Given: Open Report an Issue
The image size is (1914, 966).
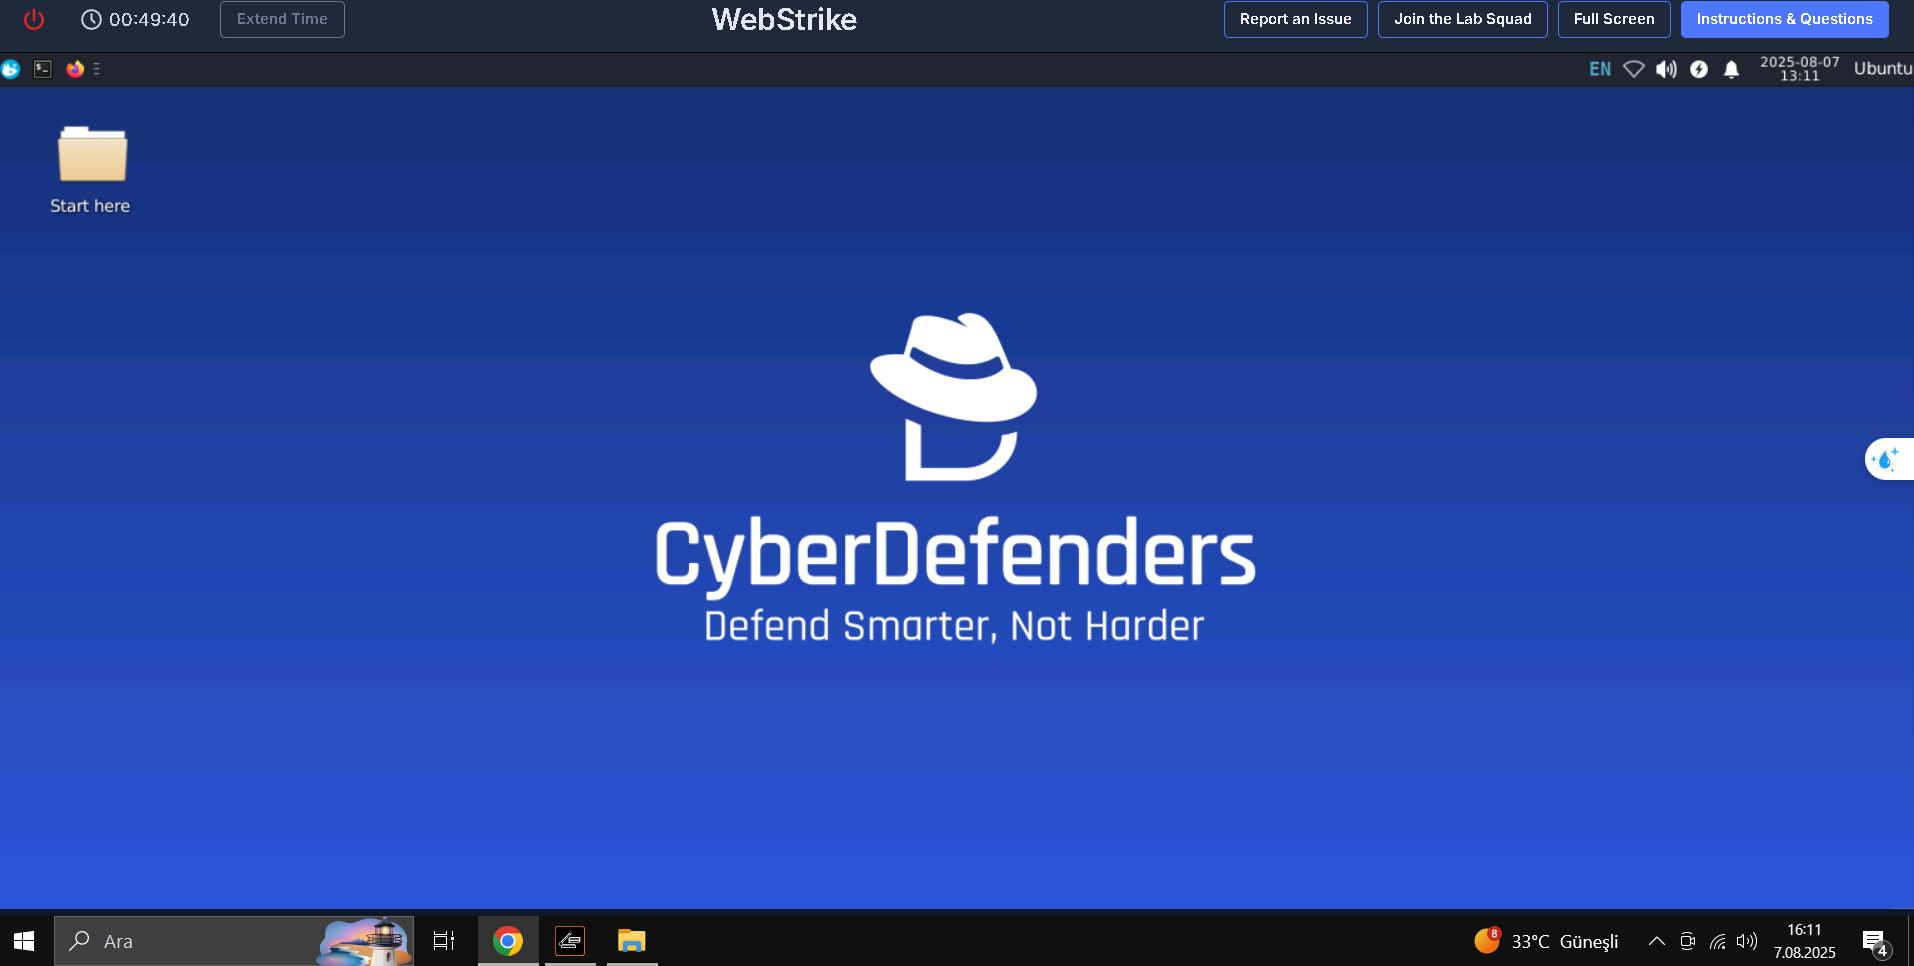Looking at the screenshot, I should pyautogui.click(x=1295, y=19).
